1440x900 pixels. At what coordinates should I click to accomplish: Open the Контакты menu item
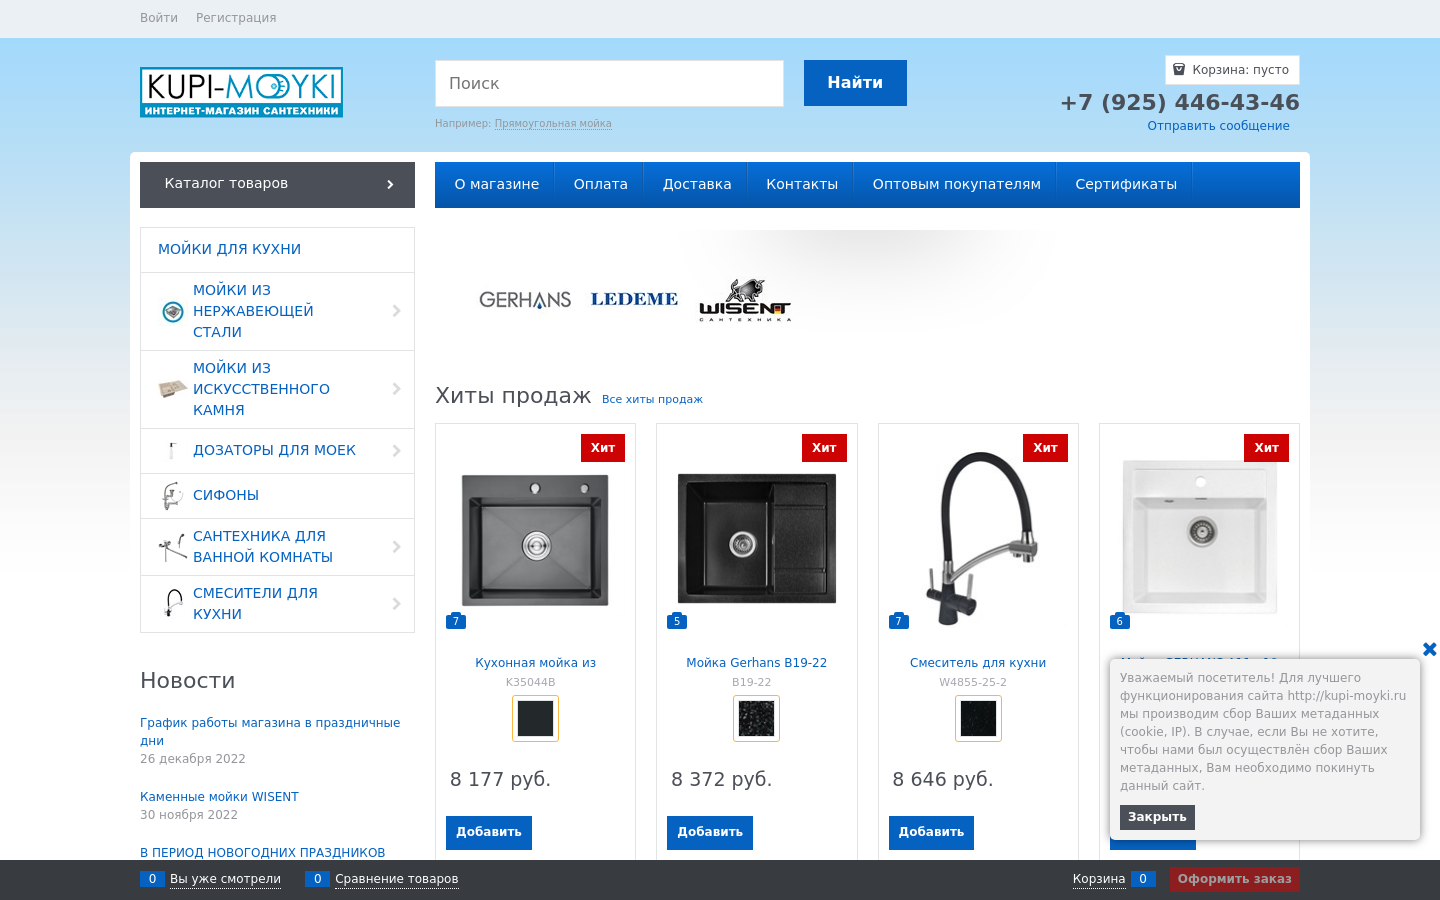801,184
